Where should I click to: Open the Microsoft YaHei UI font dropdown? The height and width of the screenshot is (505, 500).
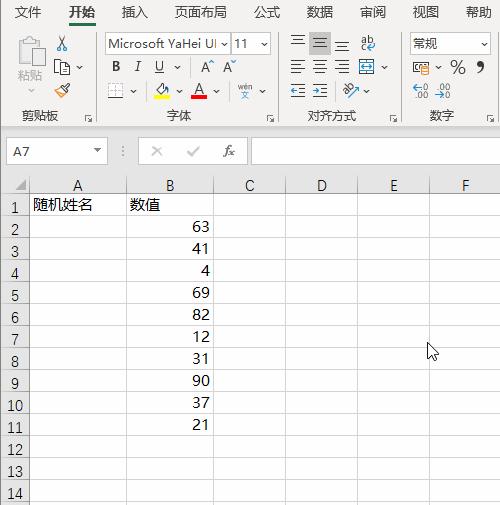pyautogui.click(x=224, y=44)
